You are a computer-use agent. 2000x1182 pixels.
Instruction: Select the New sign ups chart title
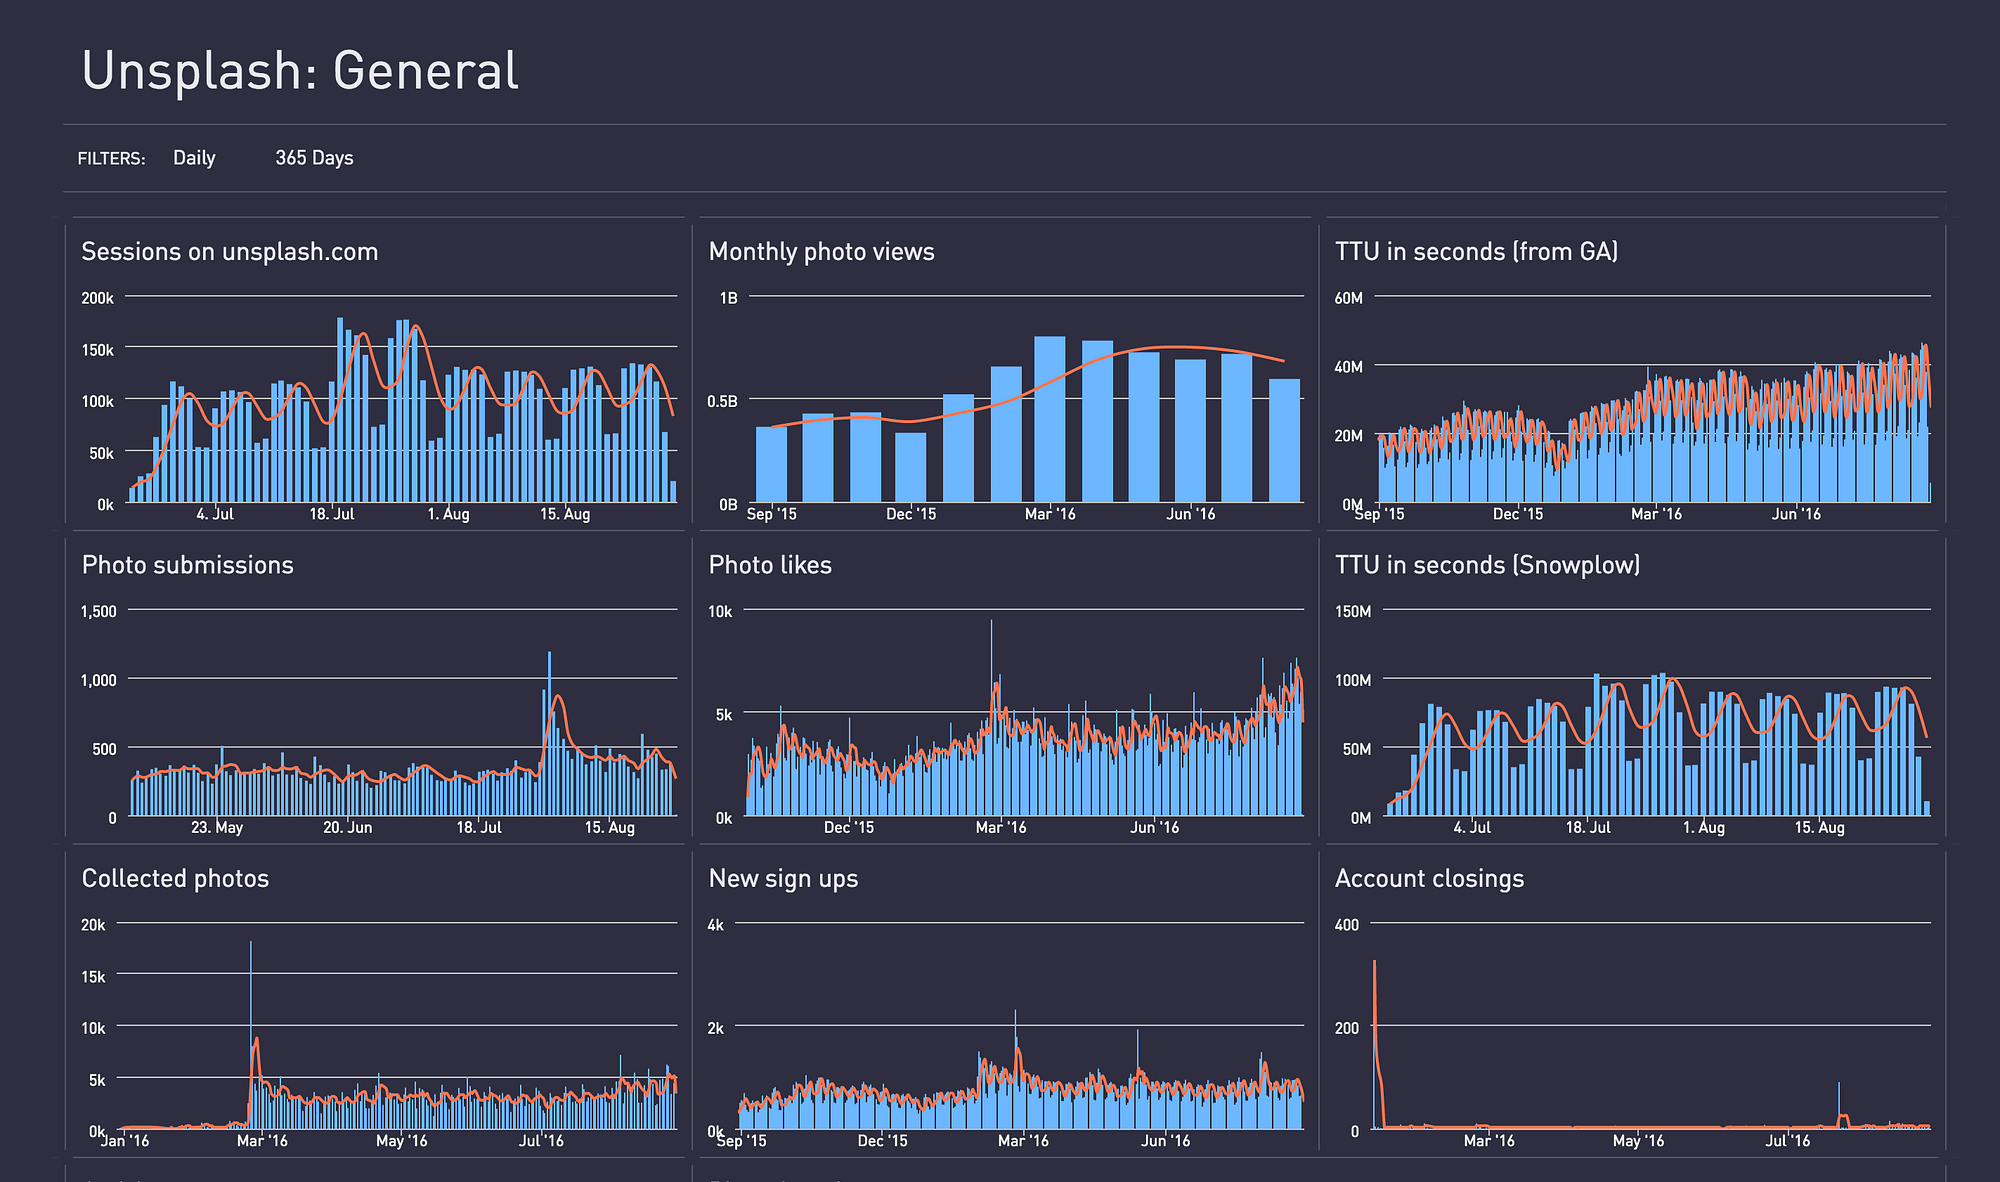783,878
